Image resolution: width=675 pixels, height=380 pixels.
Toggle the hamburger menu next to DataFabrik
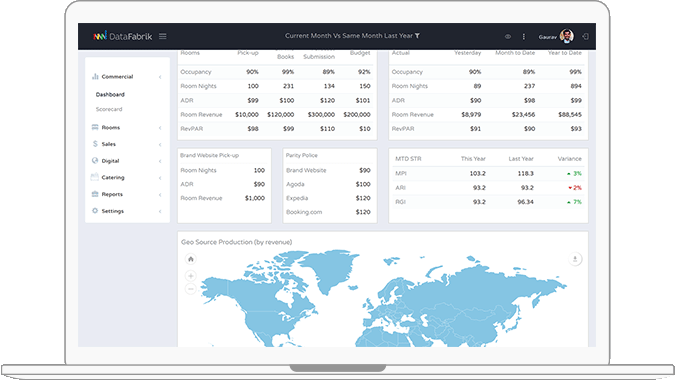click(x=162, y=36)
